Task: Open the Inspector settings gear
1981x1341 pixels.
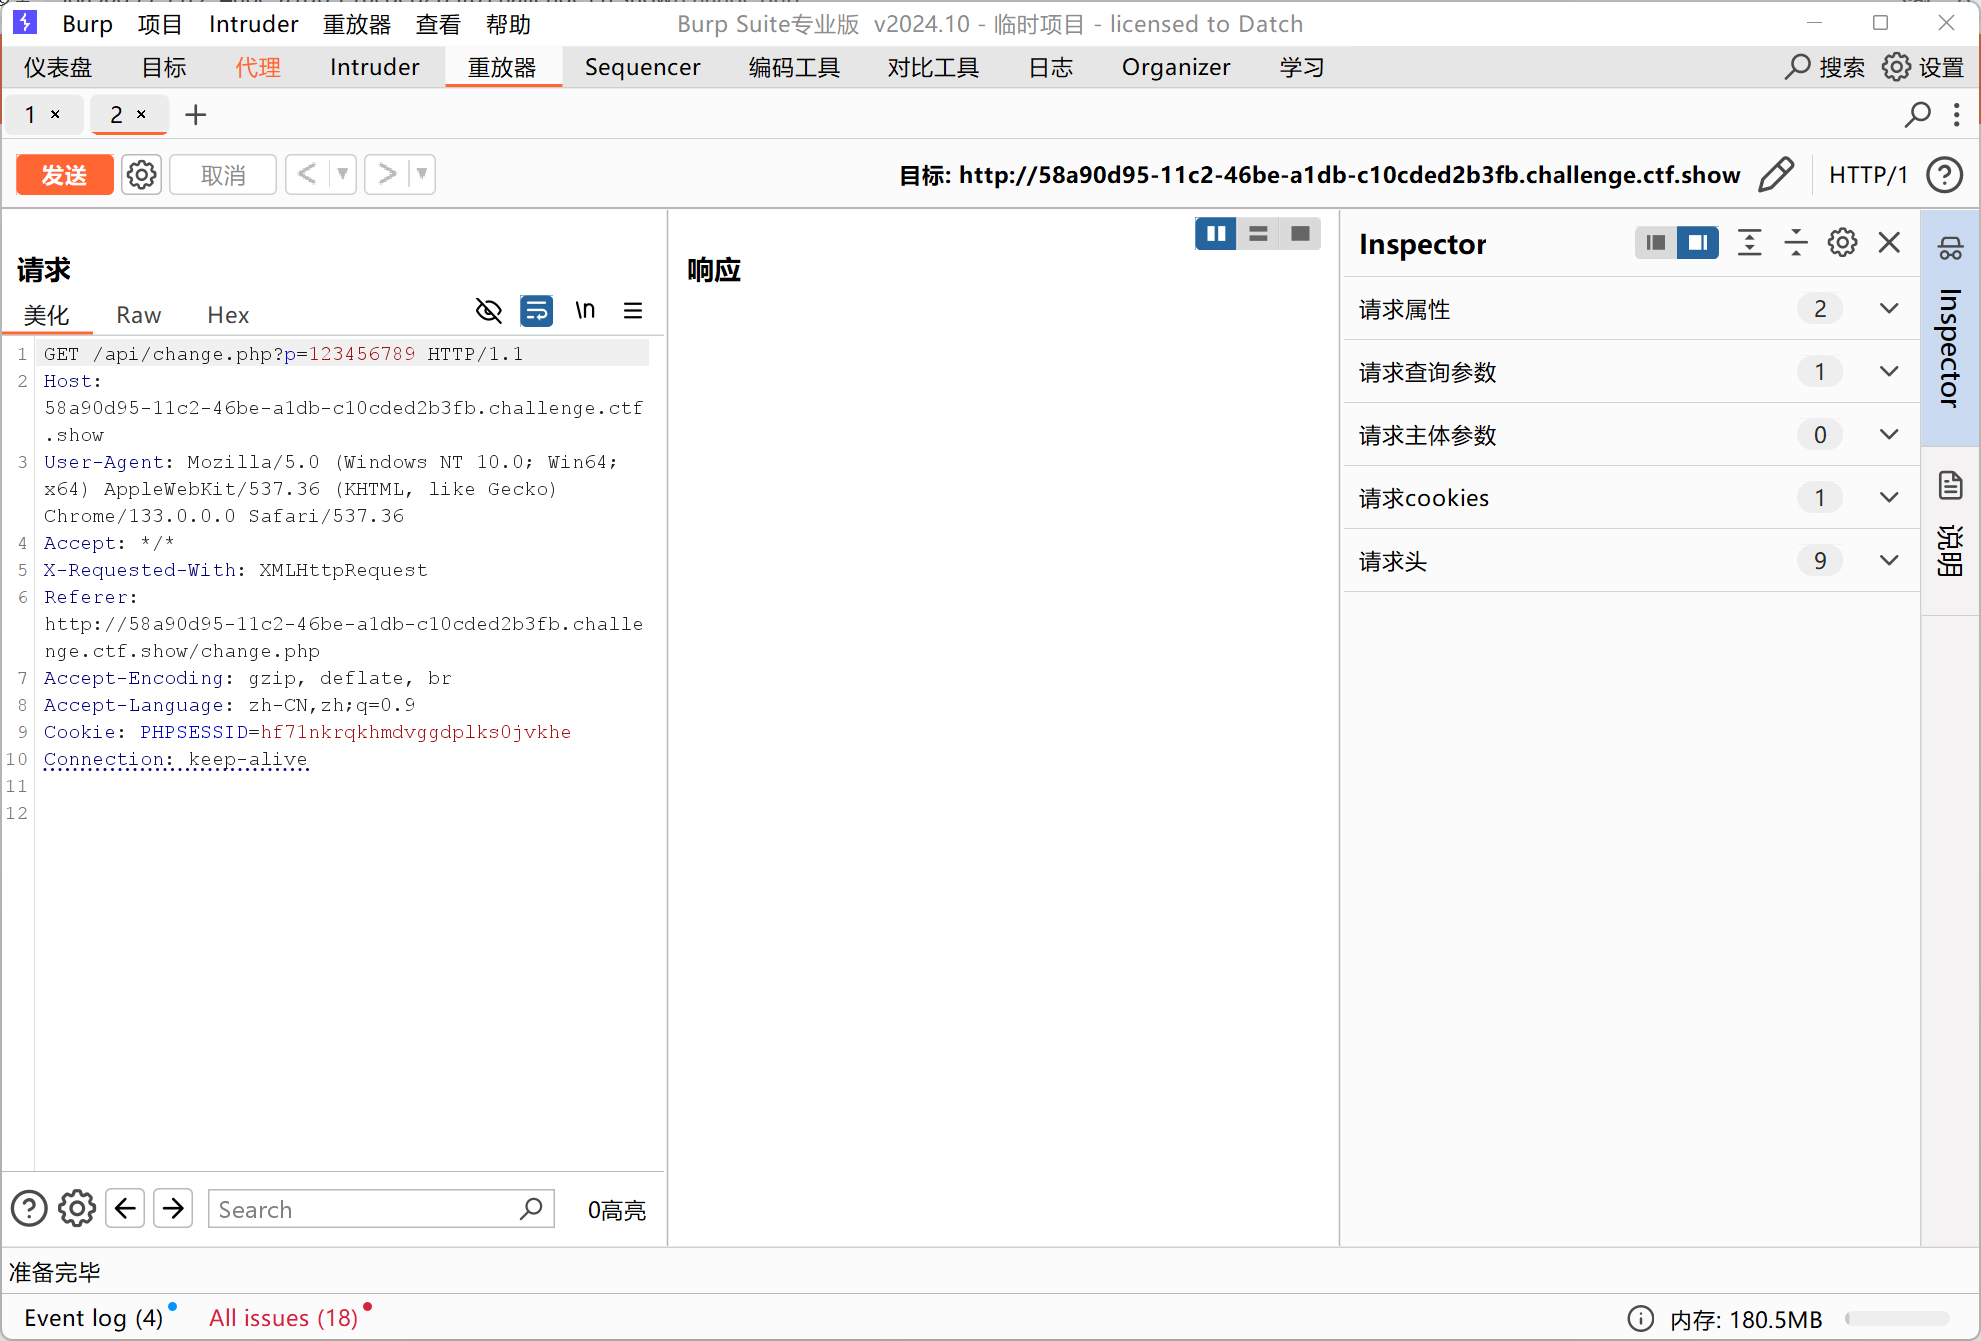Action: pyautogui.click(x=1842, y=243)
